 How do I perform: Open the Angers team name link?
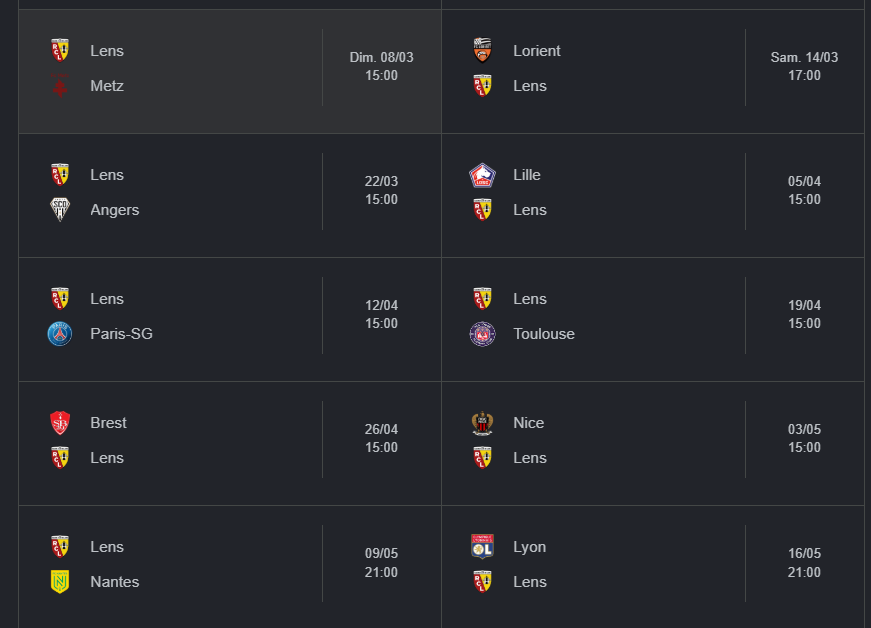(x=115, y=210)
